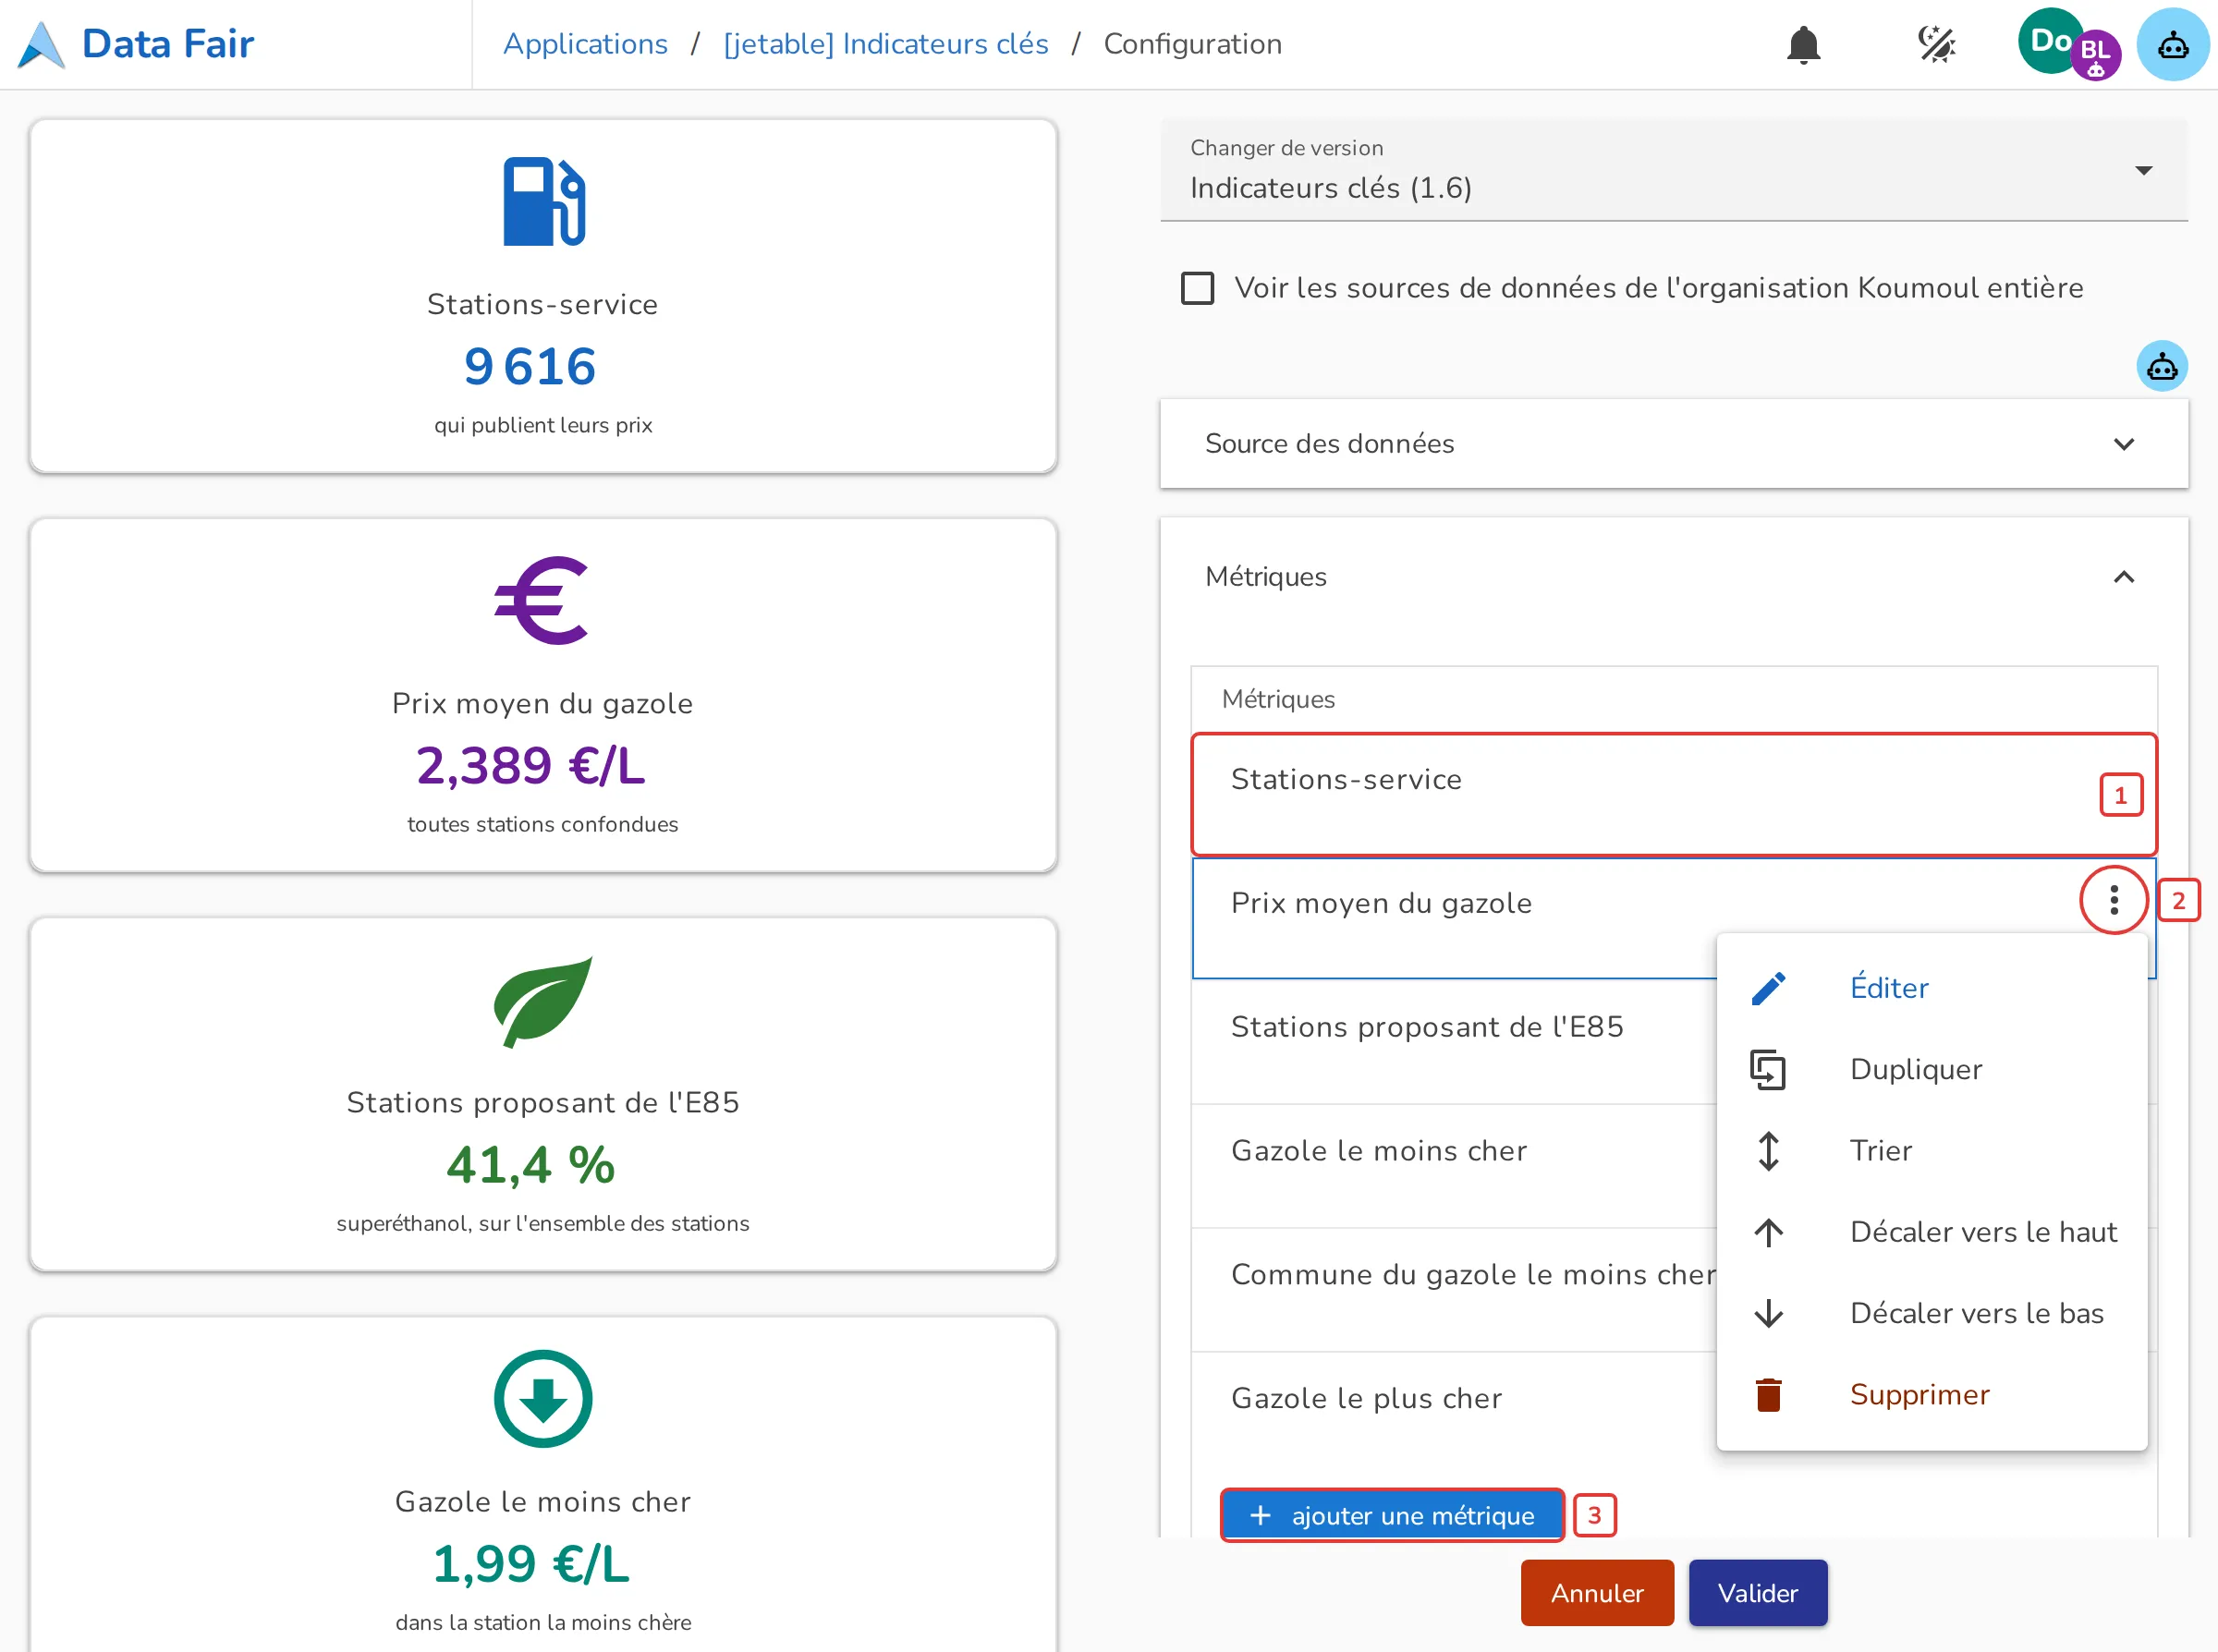Open the Do user avatar menu
Screen dimensions: 2218x1652
[x=2049, y=41]
